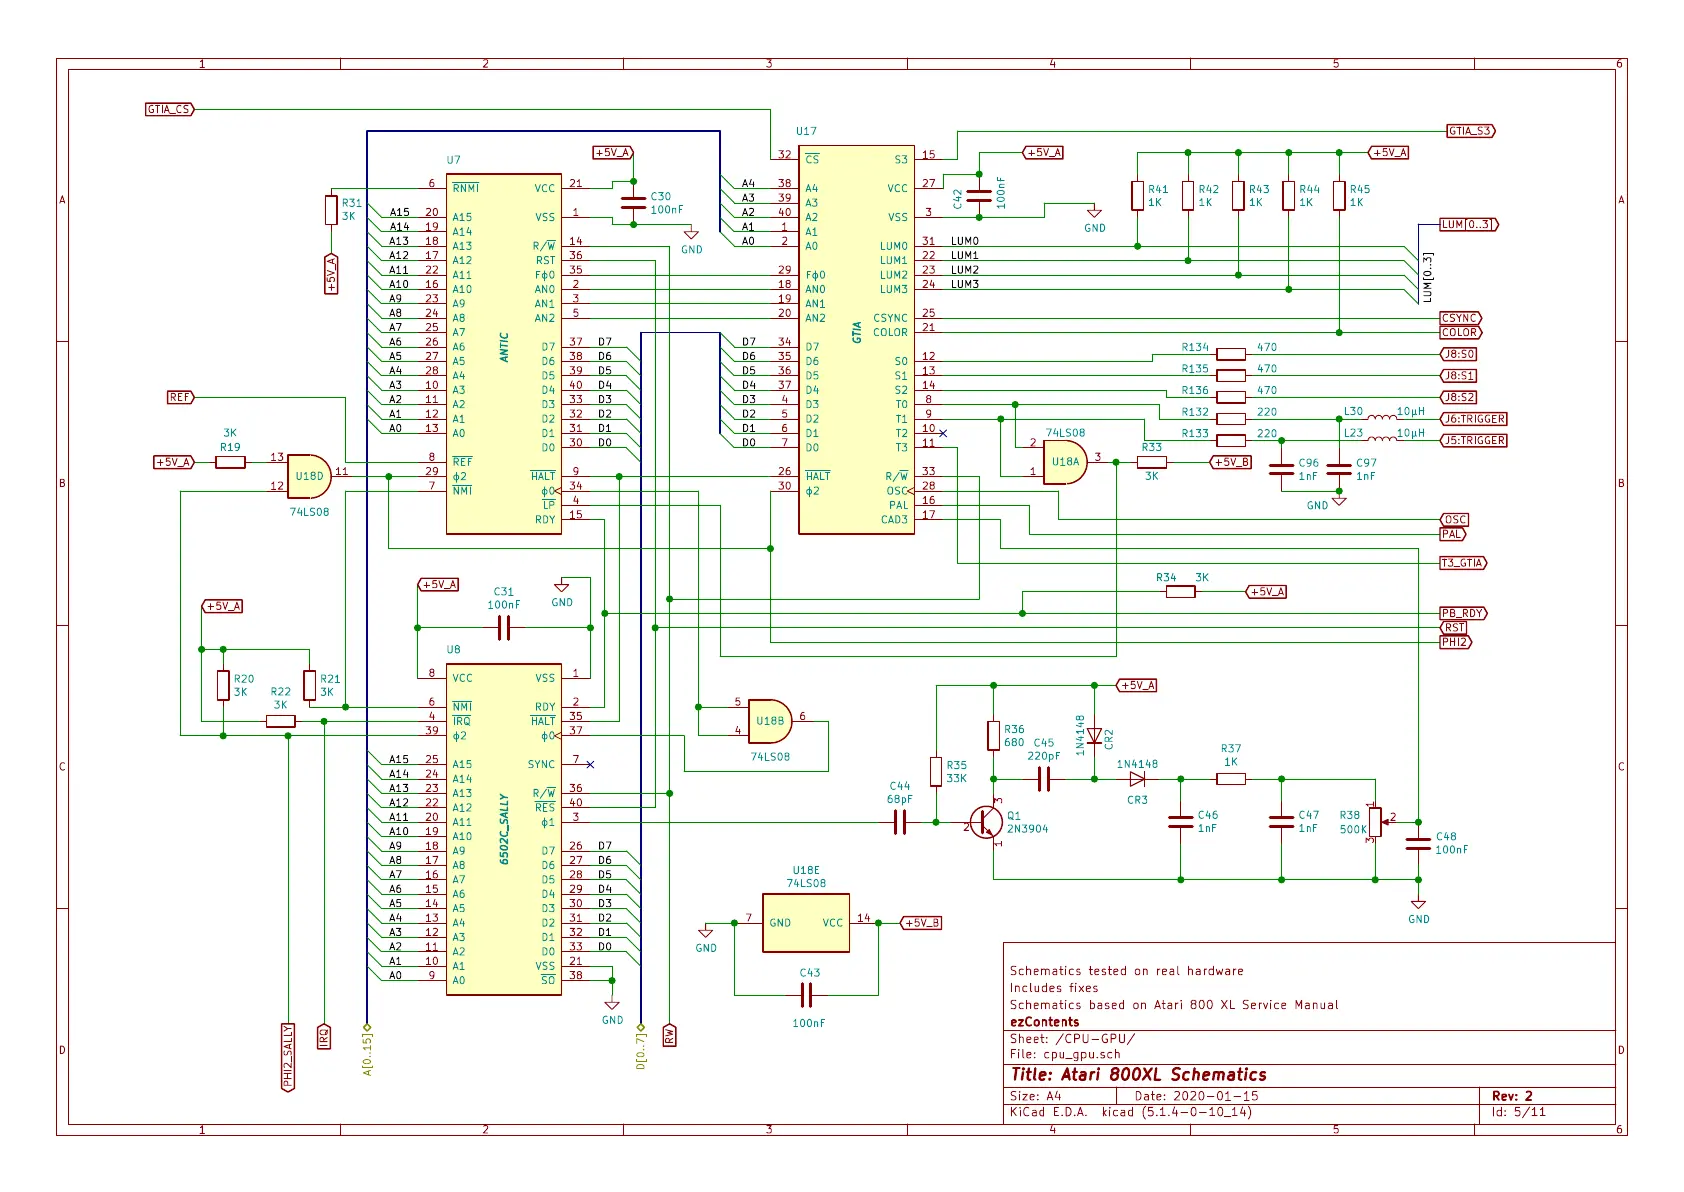Click the R135 470 resistor symbol
The image size is (1684, 1192).
tap(1231, 376)
